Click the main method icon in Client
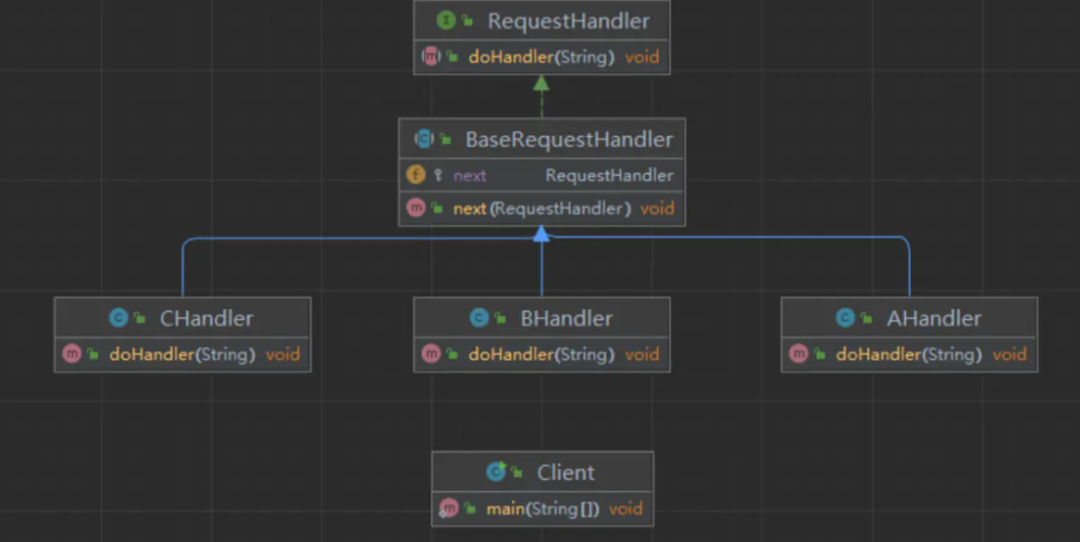 coord(448,508)
